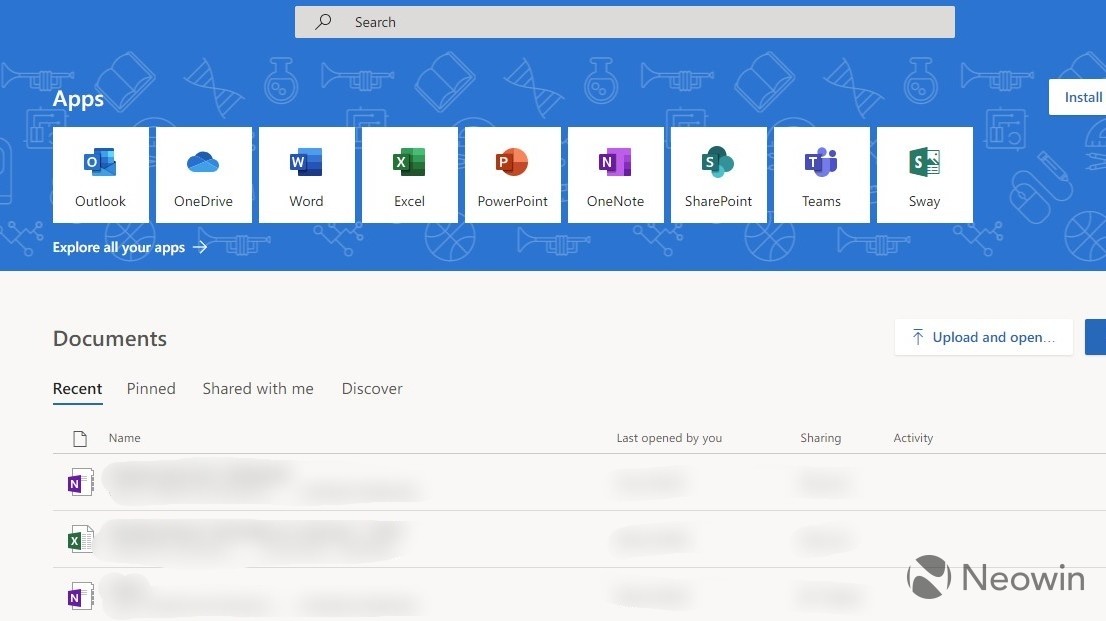Image resolution: width=1106 pixels, height=621 pixels.
Task: Follow the Explore all your apps link
Action: [x=120, y=247]
